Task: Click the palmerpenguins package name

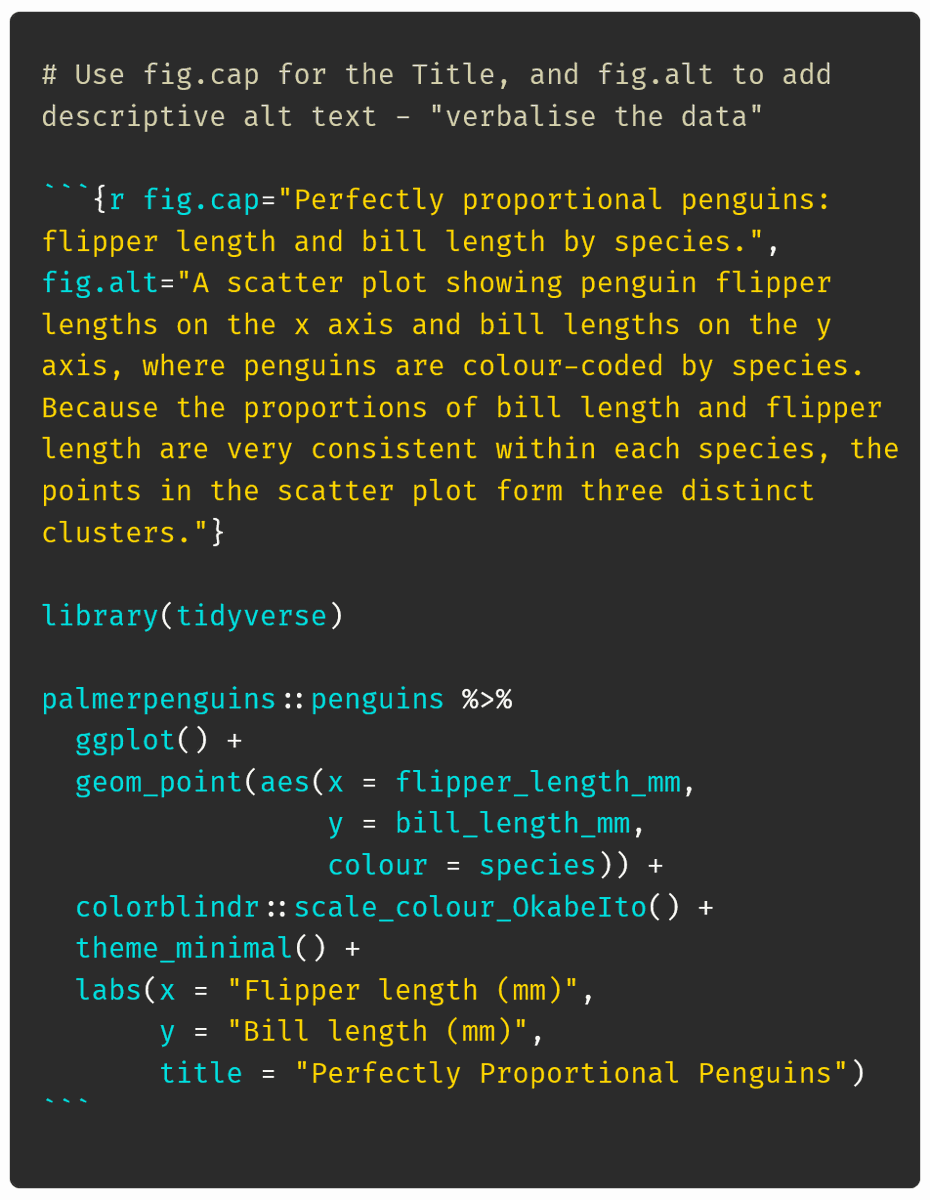Action: (159, 699)
